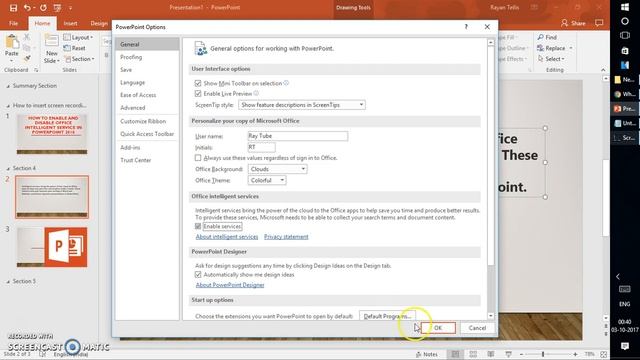Click zoom out minus button

pos(521,354)
